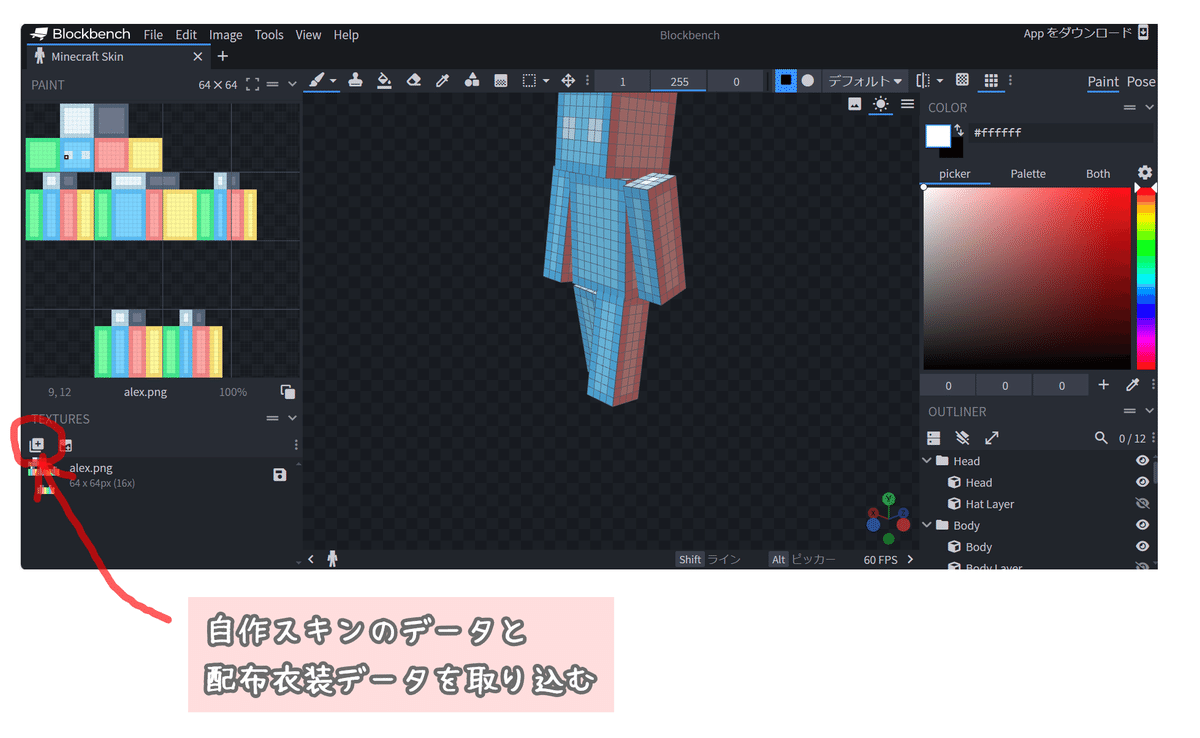Toggle viewport background image icon
The width and height of the screenshot is (1200, 738).
click(854, 104)
